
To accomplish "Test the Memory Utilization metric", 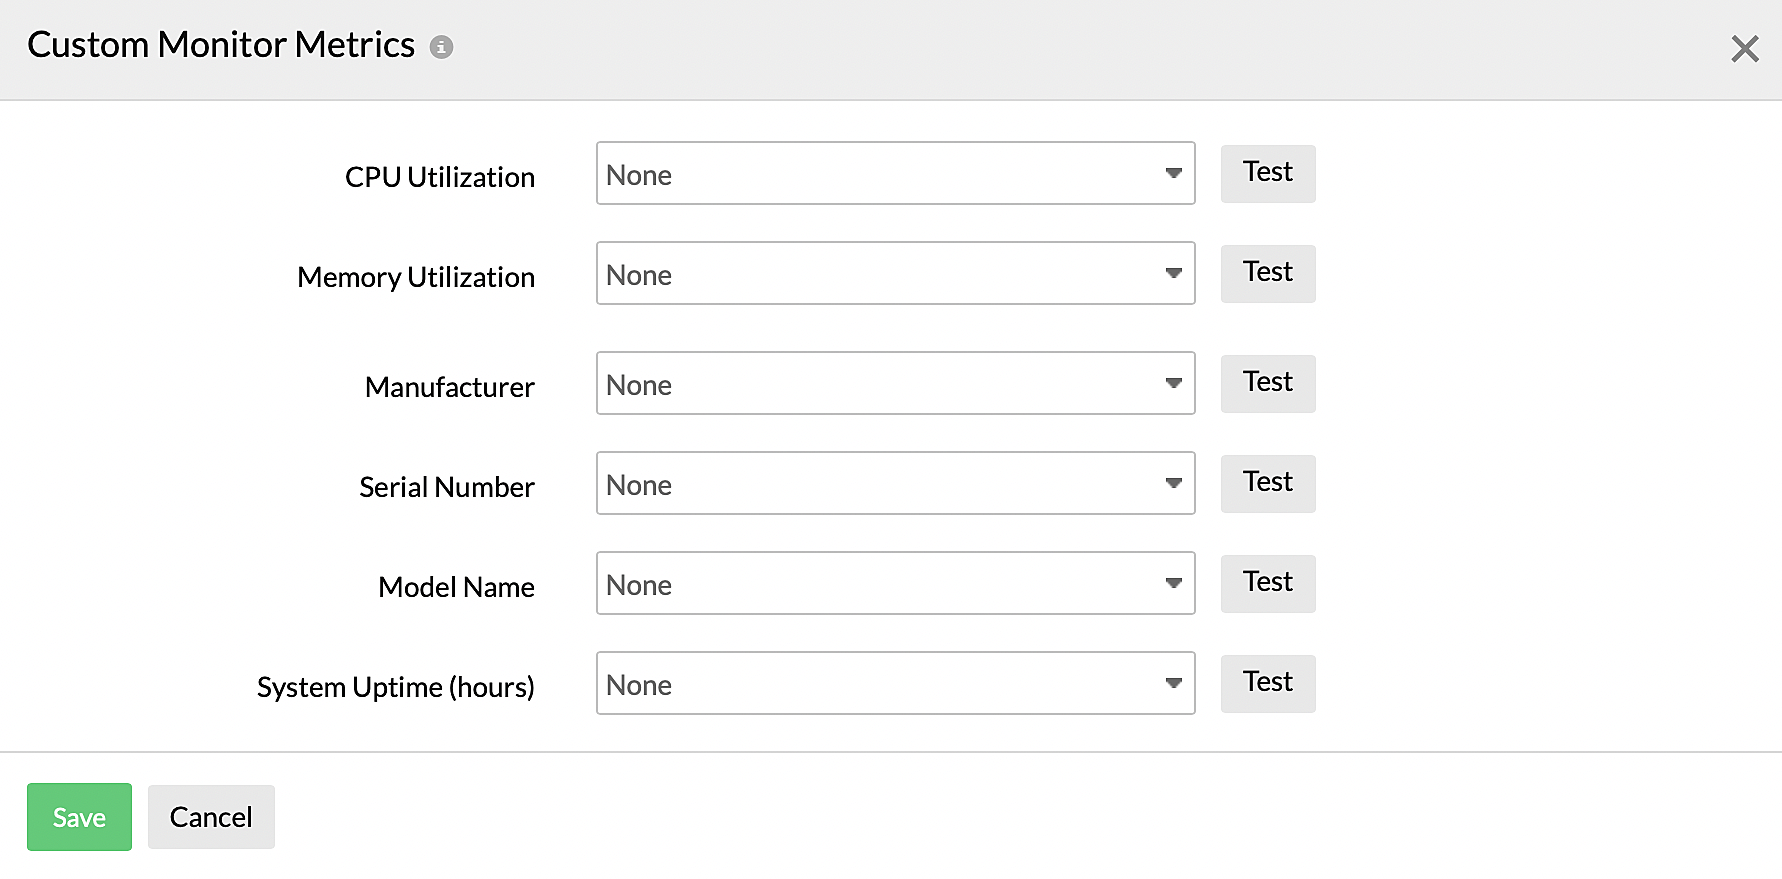I will point(1267,273).
